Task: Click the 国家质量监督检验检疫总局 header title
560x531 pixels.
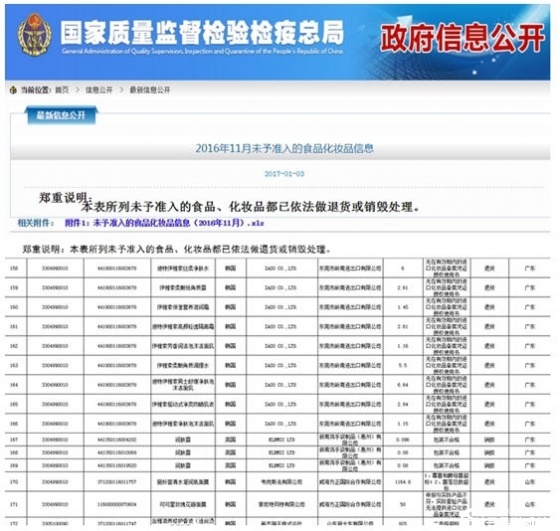Action: (x=202, y=33)
